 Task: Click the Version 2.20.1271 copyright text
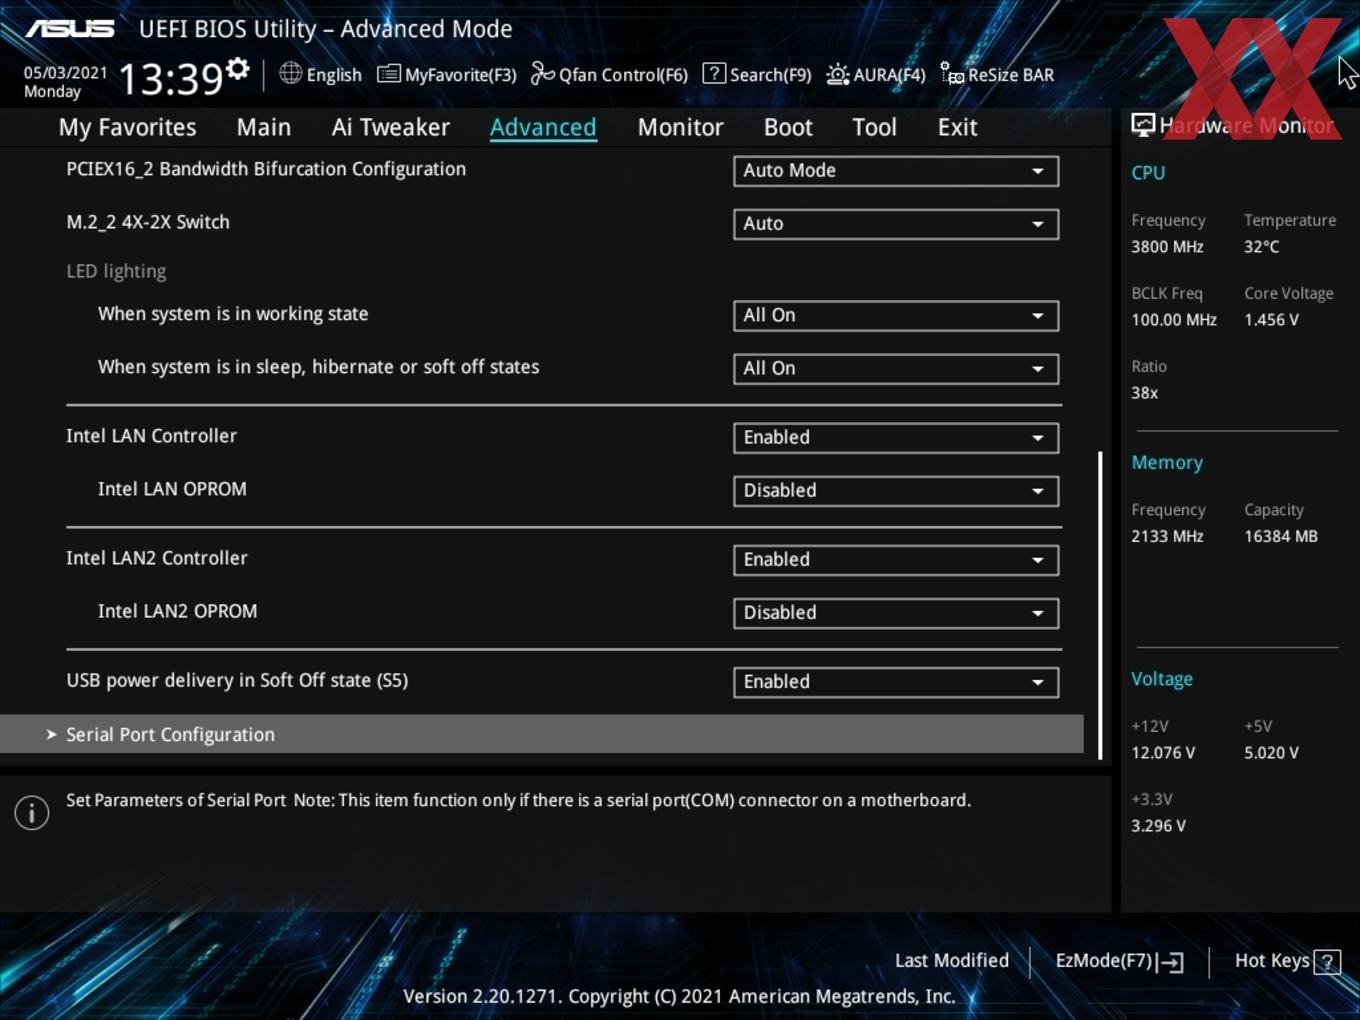pos(679,996)
